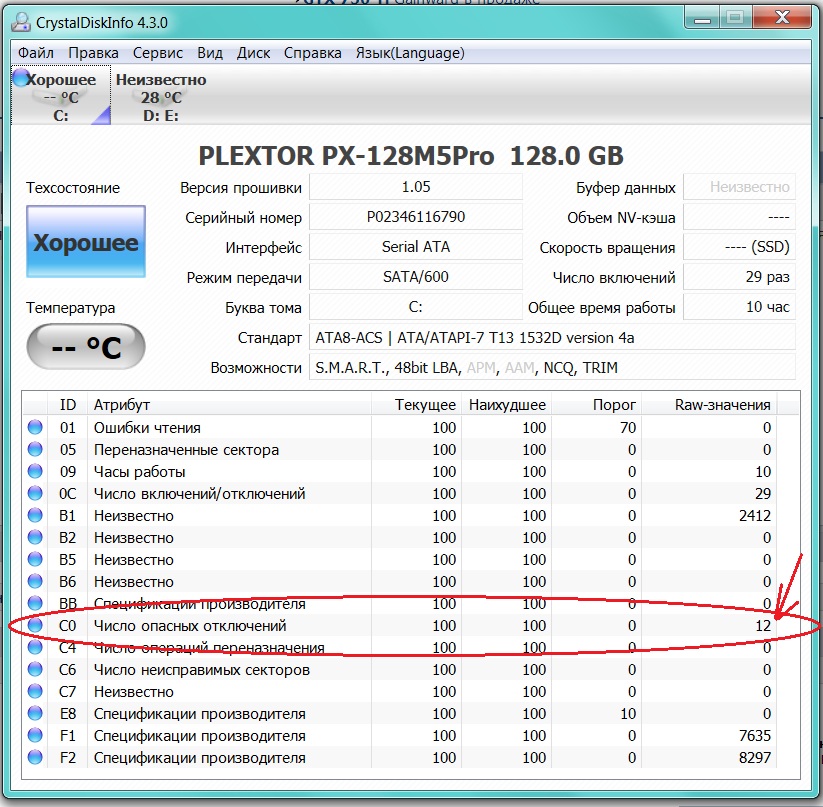The height and width of the screenshot is (807, 823).
Task: Click the rotation speed field showing (SSD)
Action: [x=739, y=247]
